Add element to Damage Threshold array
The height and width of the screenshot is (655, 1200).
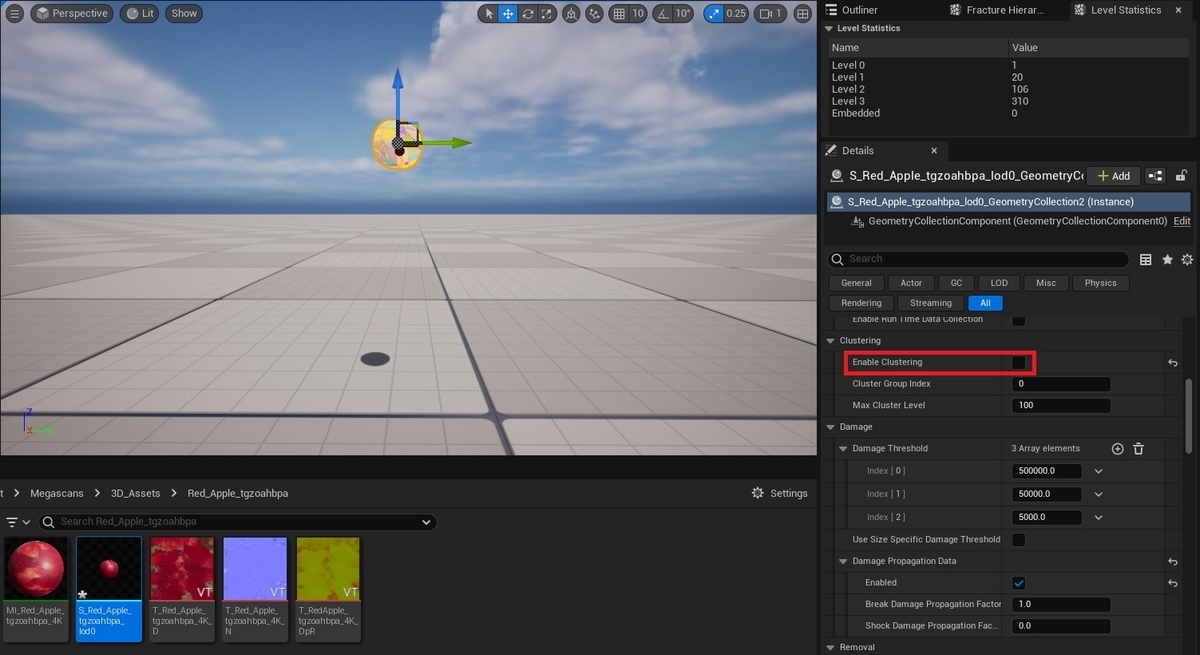[1118, 449]
